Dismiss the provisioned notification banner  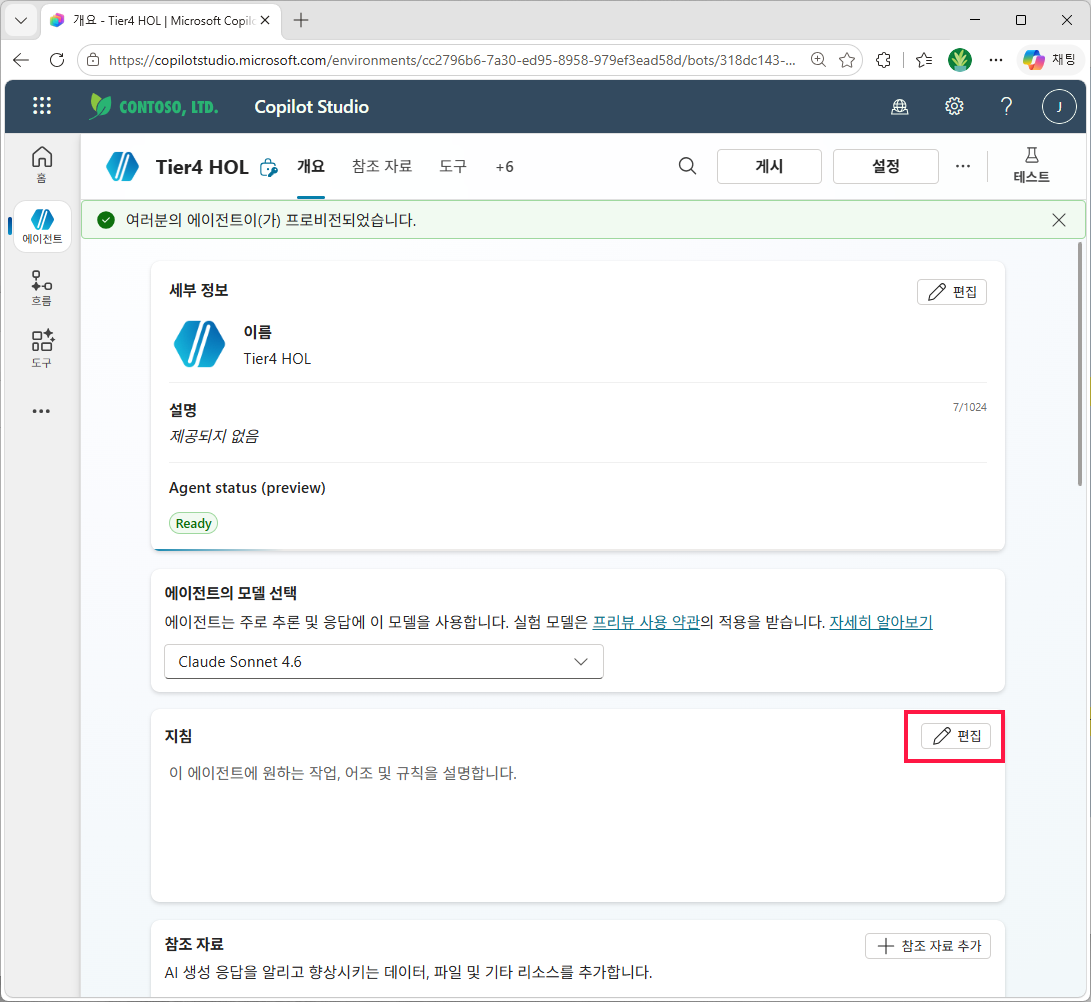coord(1059,220)
